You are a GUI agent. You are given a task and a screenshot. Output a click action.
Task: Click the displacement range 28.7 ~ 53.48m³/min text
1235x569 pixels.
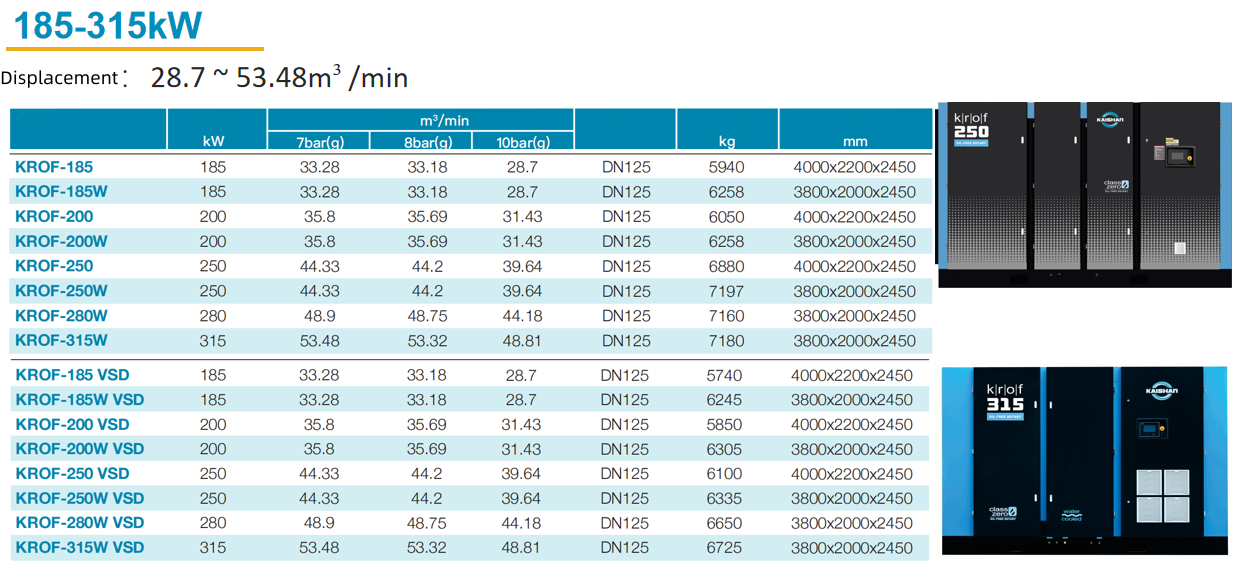click(x=279, y=77)
